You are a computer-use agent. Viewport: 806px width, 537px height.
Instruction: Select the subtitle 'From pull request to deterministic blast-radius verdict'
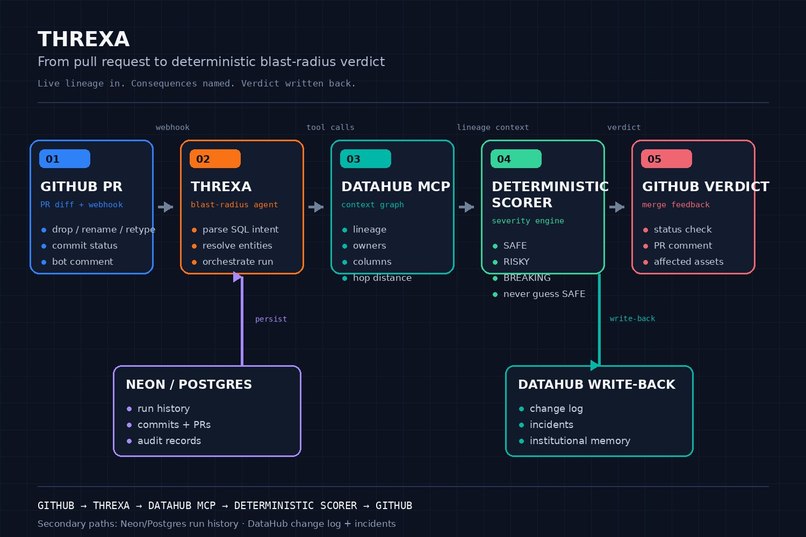click(211, 62)
